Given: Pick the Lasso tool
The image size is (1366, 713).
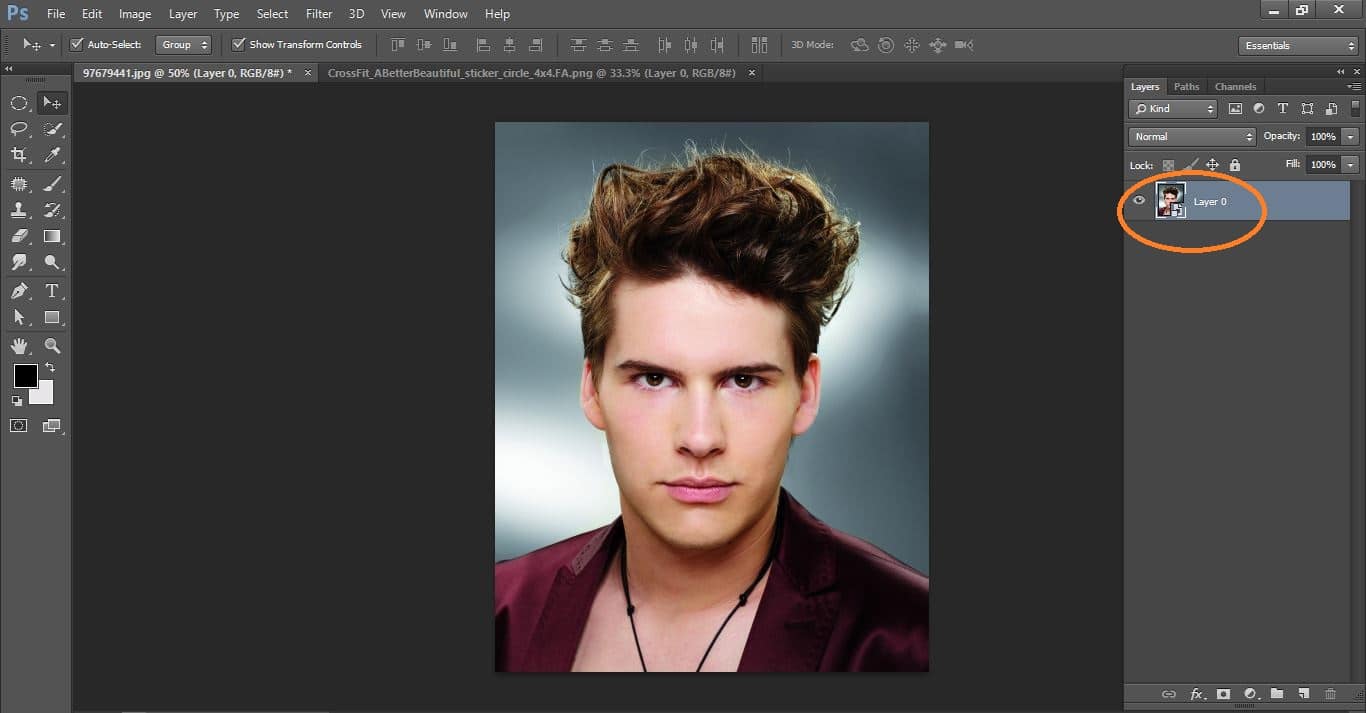Looking at the screenshot, I should pos(20,128).
